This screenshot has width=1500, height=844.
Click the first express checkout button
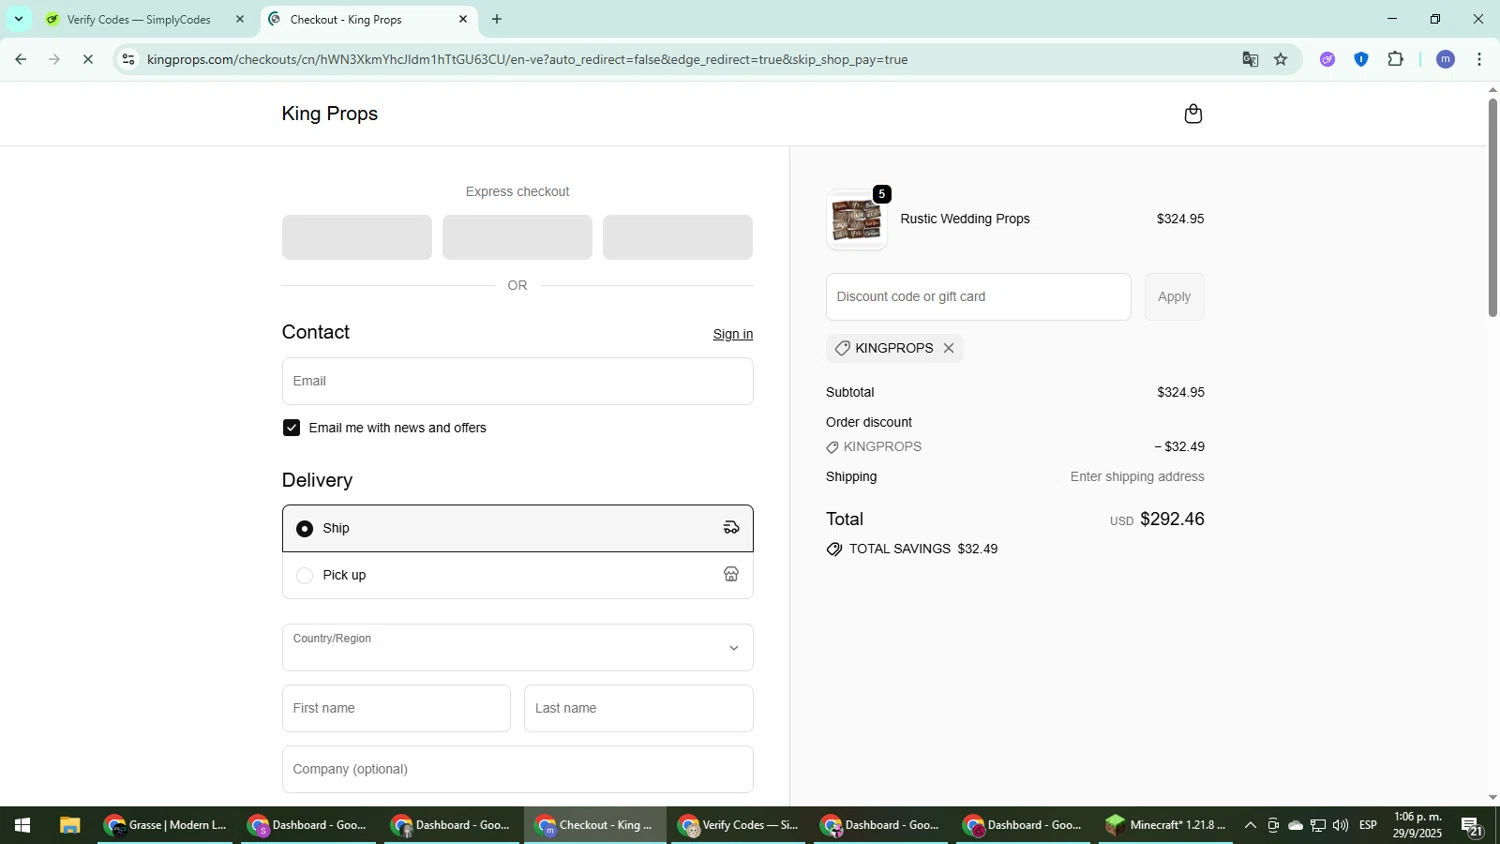coord(357,237)
